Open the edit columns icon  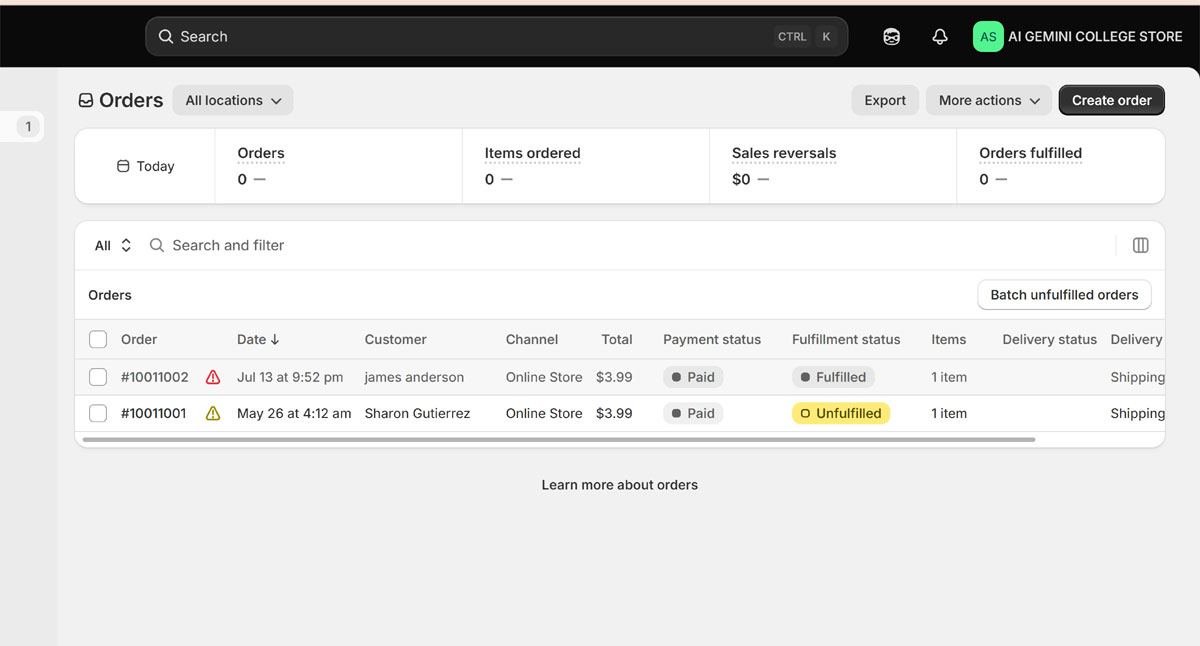[1140, 245]
